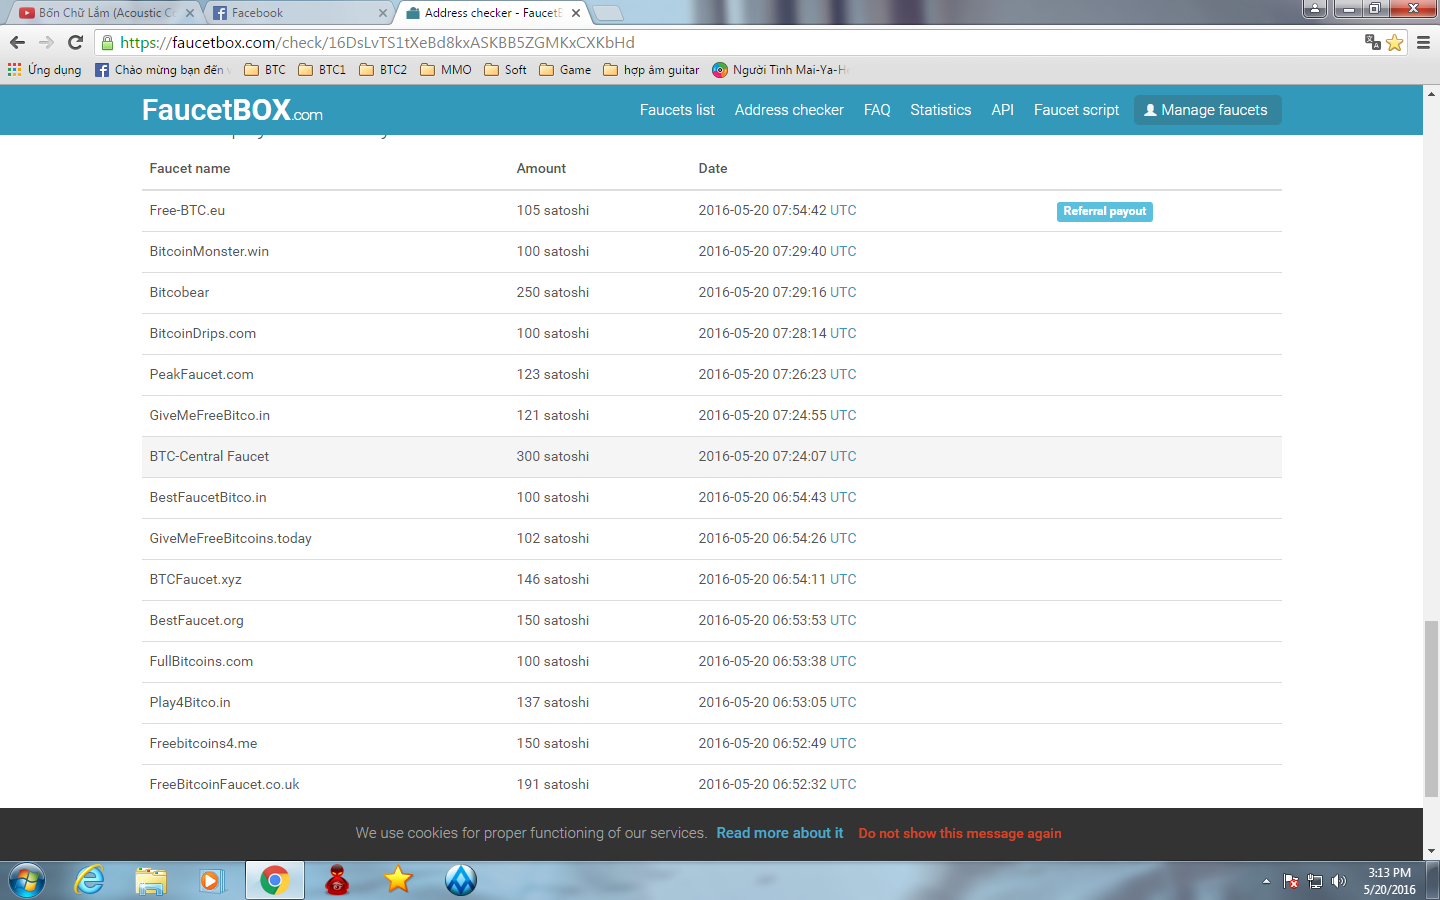Open the FAQ page

click(877, 110)
